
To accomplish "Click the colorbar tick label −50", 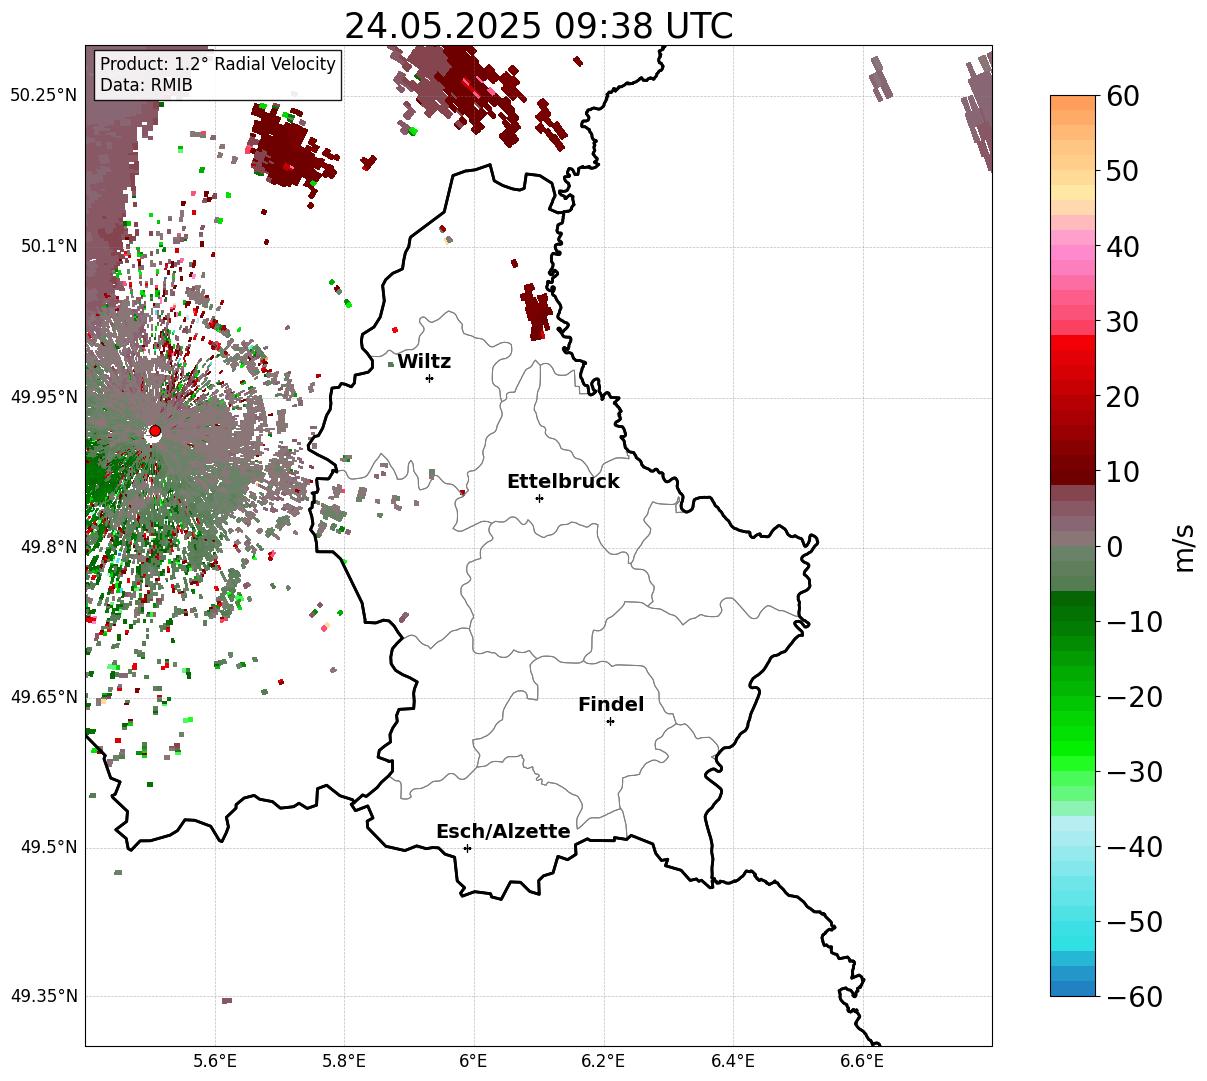I will pos(1134,922).
